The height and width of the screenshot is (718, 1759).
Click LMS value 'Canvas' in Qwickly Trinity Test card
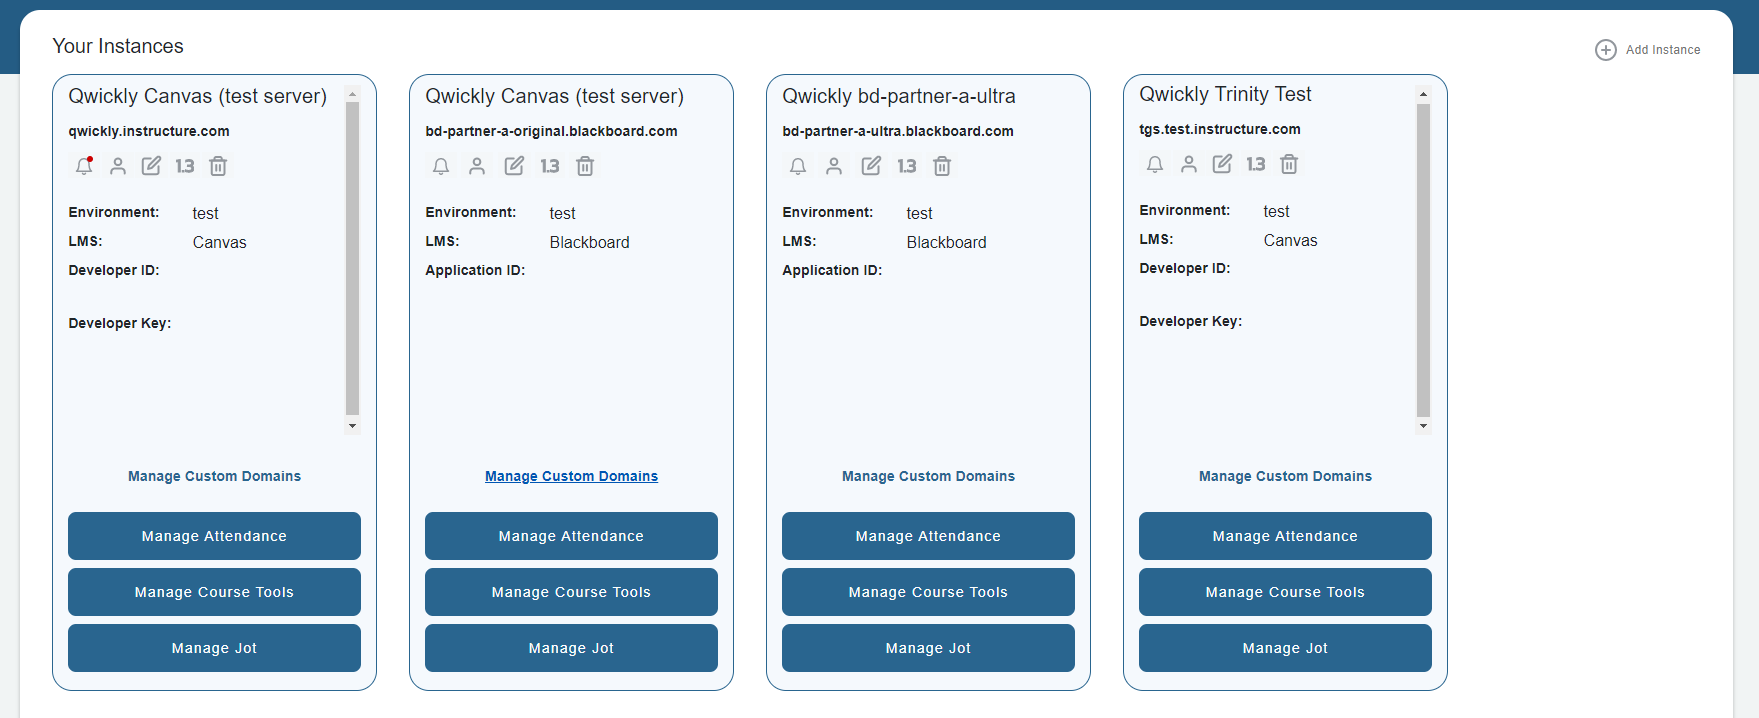pos(1290,240)
